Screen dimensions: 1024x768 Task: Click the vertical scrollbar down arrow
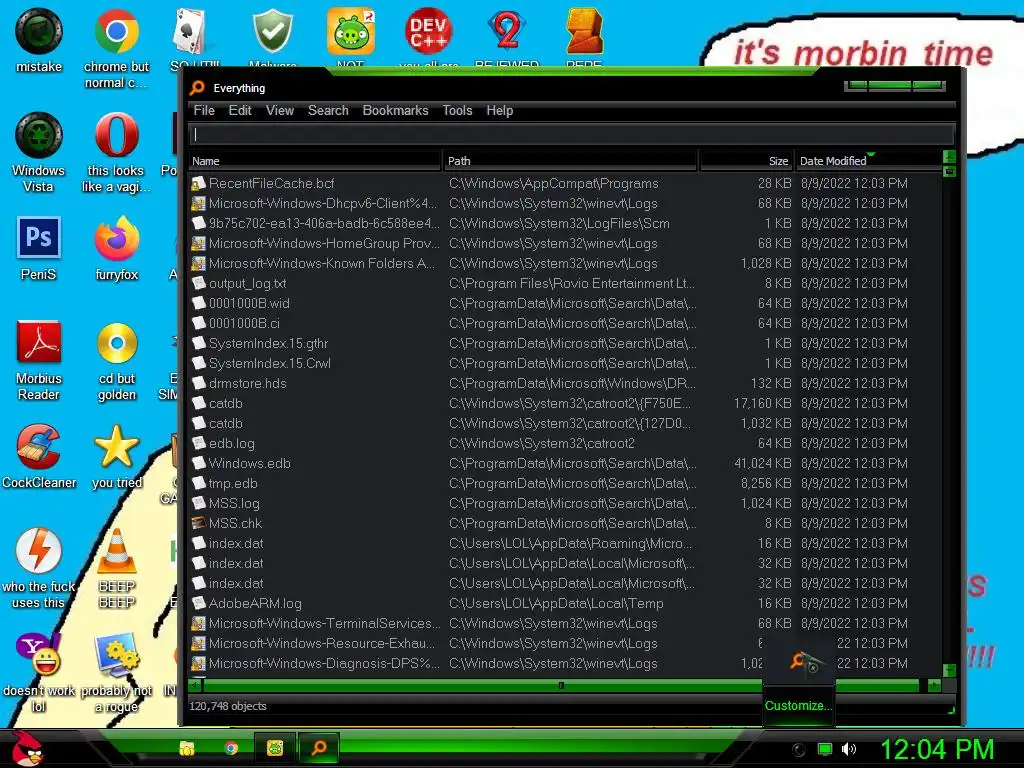950,671
